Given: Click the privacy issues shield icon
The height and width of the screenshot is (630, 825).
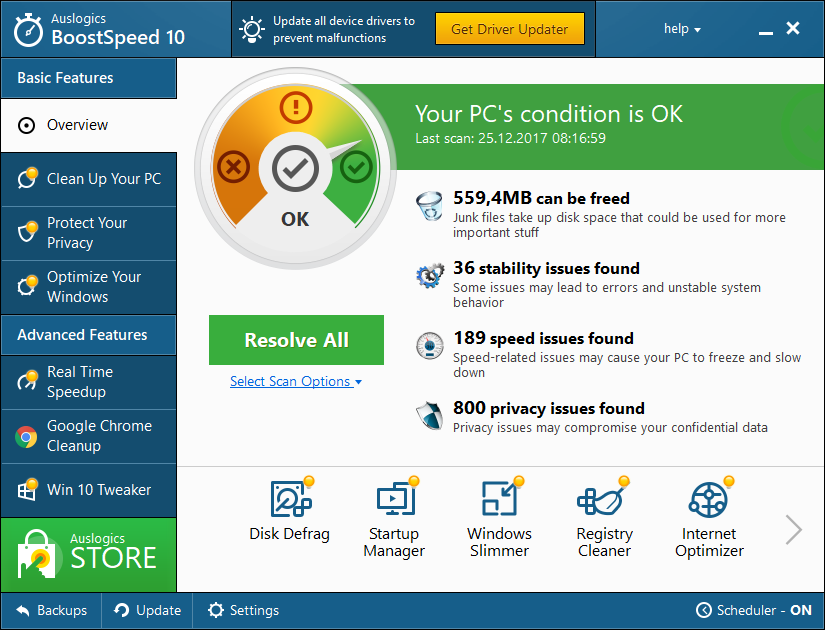Looking at the screenshot, I should (x=429, y=415).
